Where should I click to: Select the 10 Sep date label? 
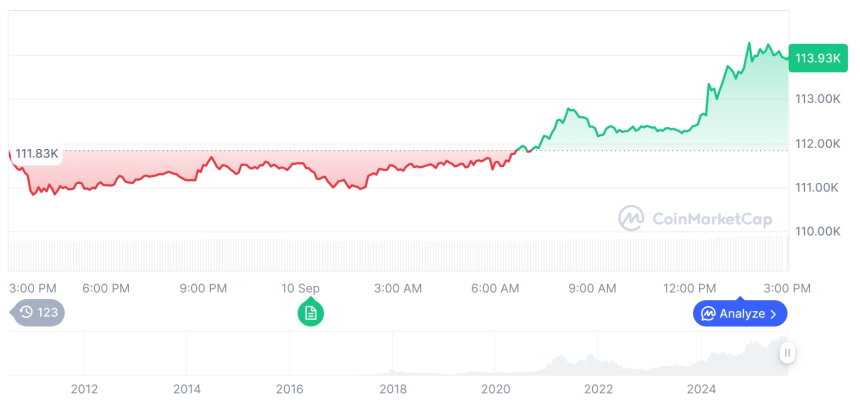click(x=300, y=288)
